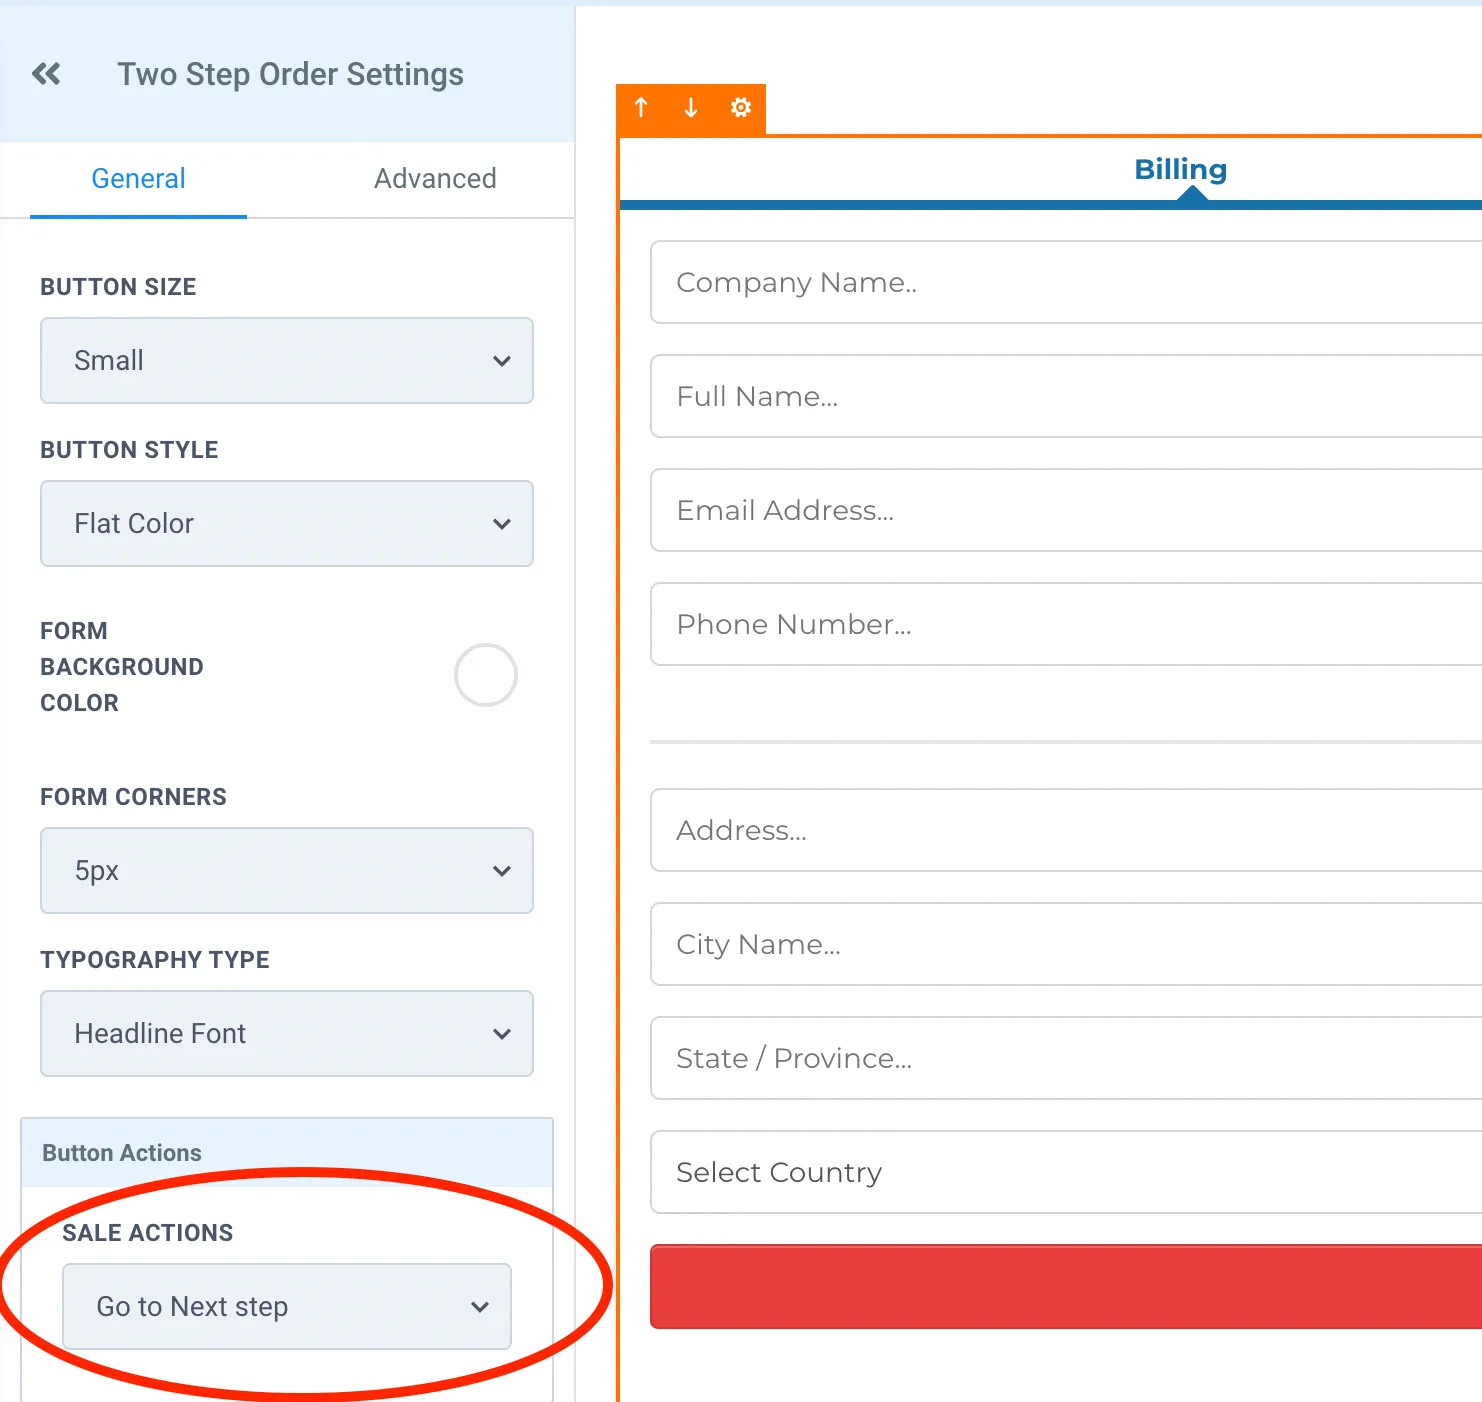Open element settings gear icon
The image size is (1482, 1402).
click(740, 107)
